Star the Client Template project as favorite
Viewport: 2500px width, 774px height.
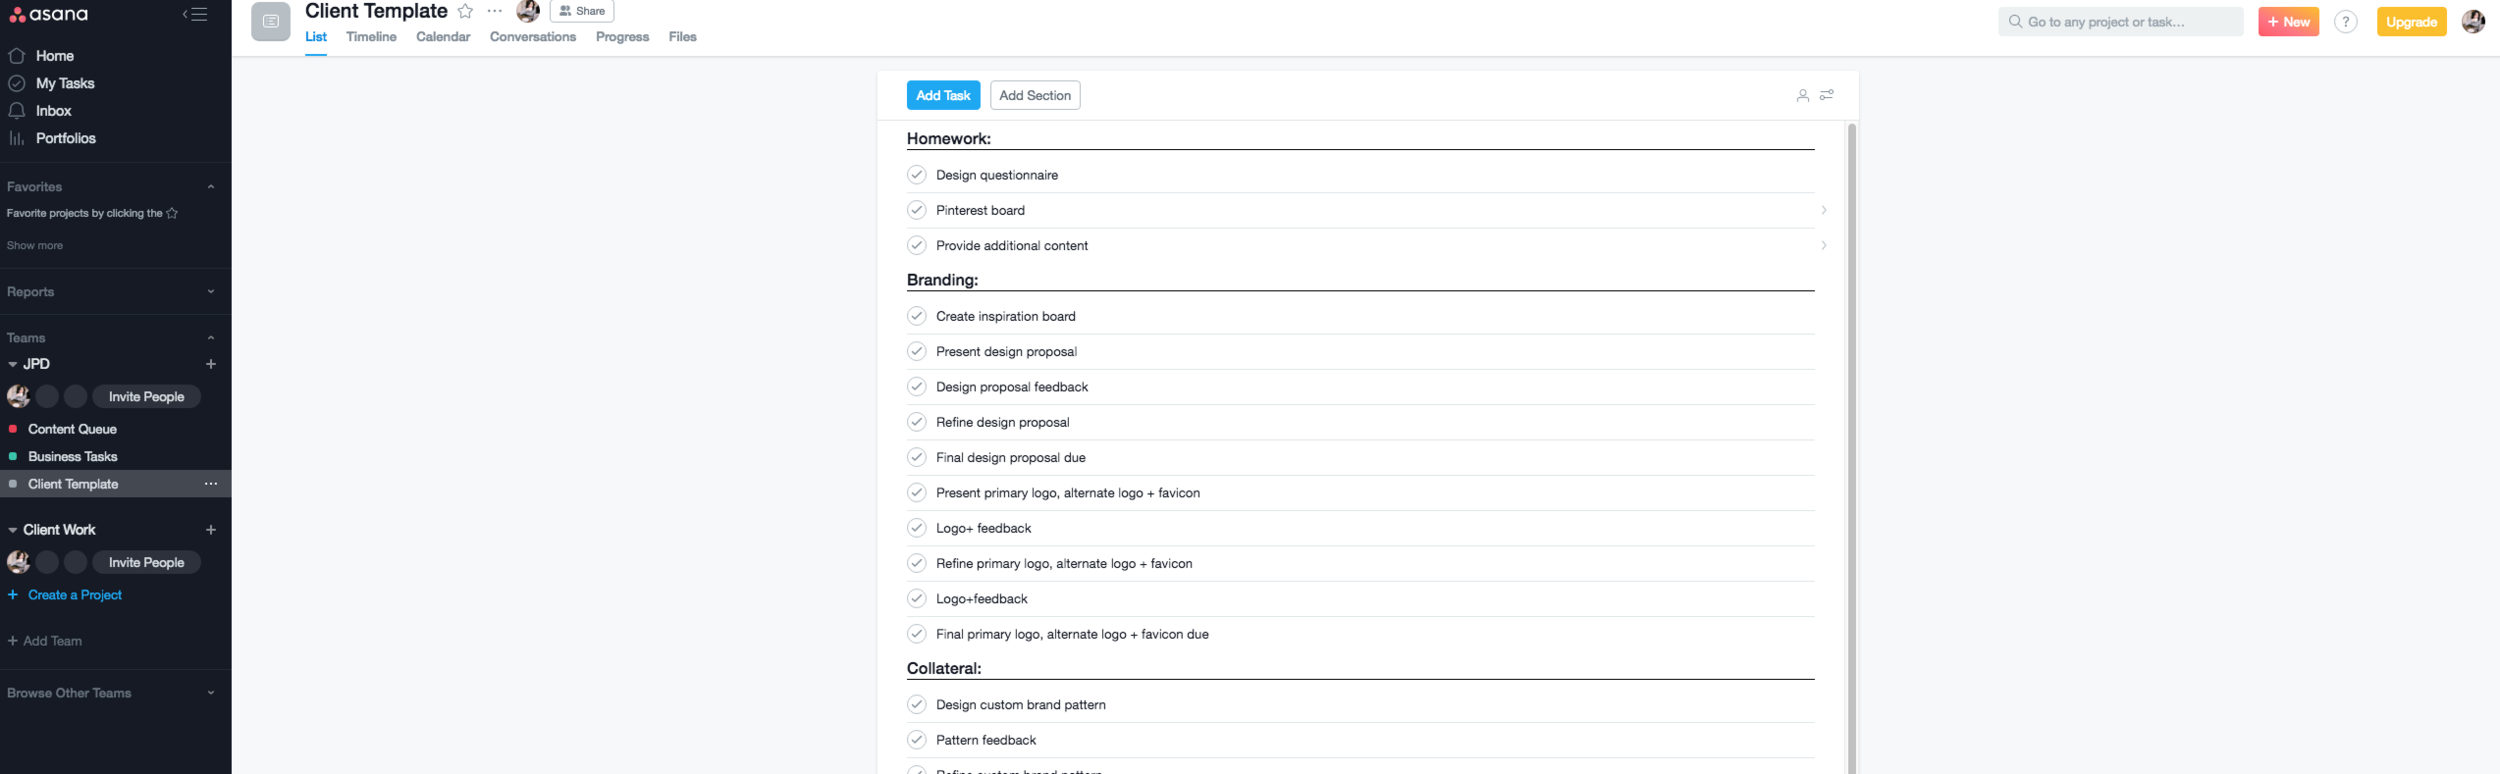(465, 11)
